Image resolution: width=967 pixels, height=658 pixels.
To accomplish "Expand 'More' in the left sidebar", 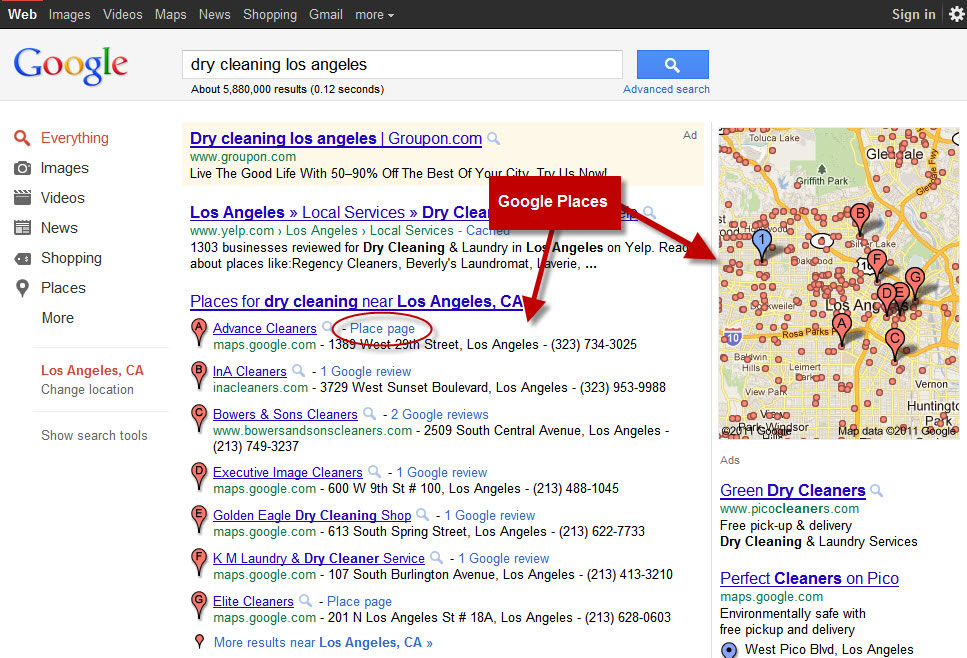I will pos(57,318).
